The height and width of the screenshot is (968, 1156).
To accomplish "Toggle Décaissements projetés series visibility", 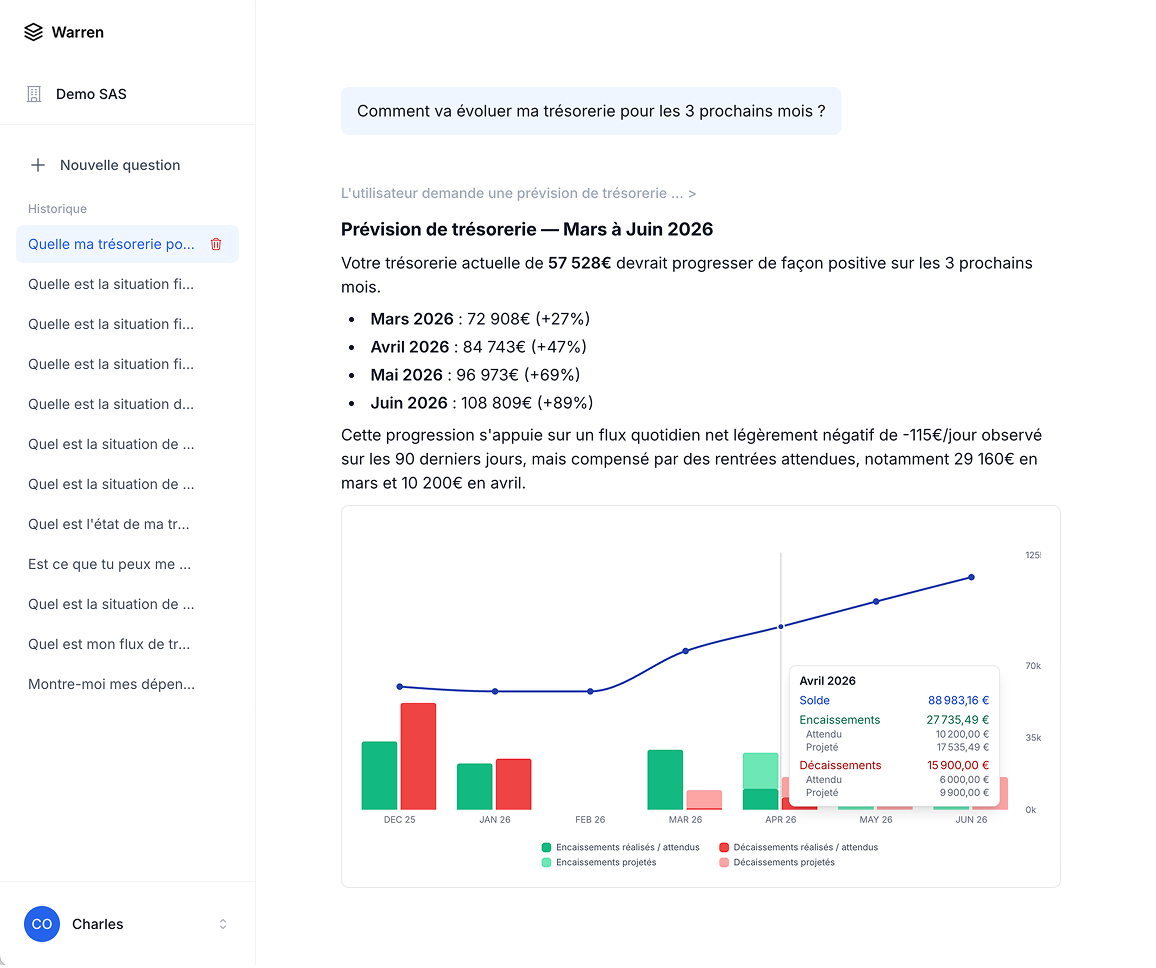I will 723,862.
